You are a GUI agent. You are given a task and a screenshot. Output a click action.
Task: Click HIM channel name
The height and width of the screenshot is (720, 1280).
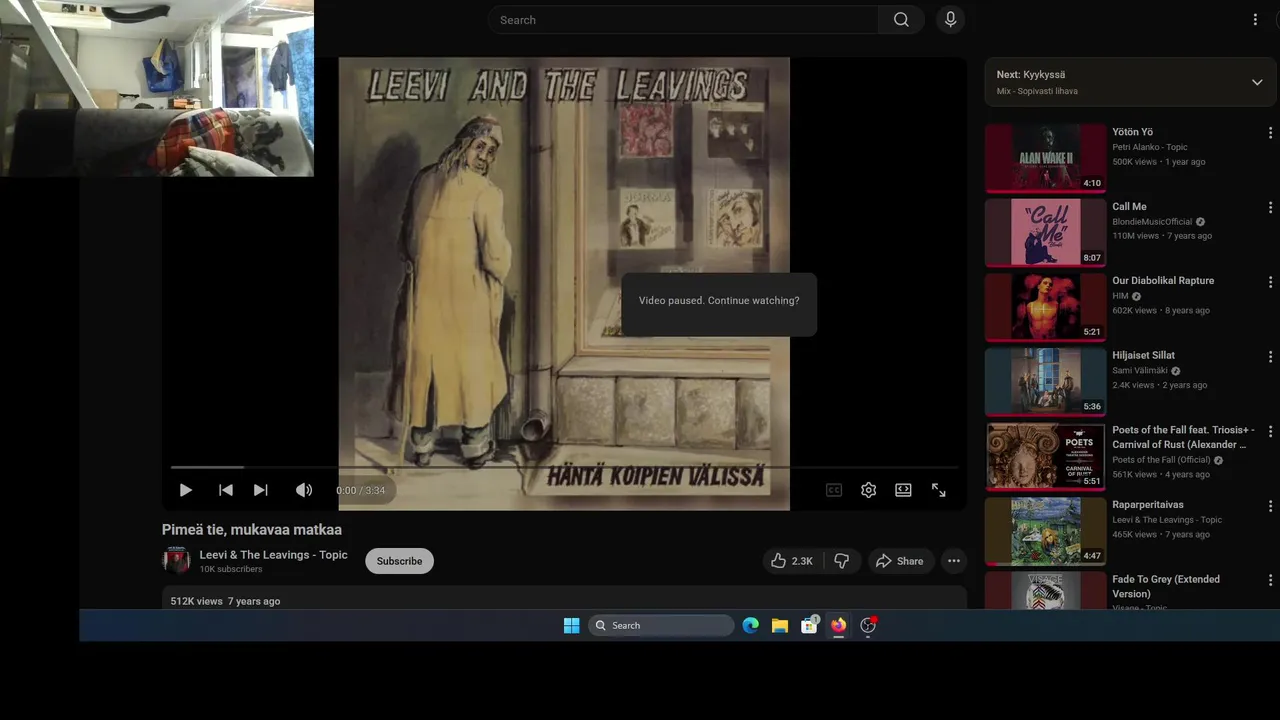1120,296
